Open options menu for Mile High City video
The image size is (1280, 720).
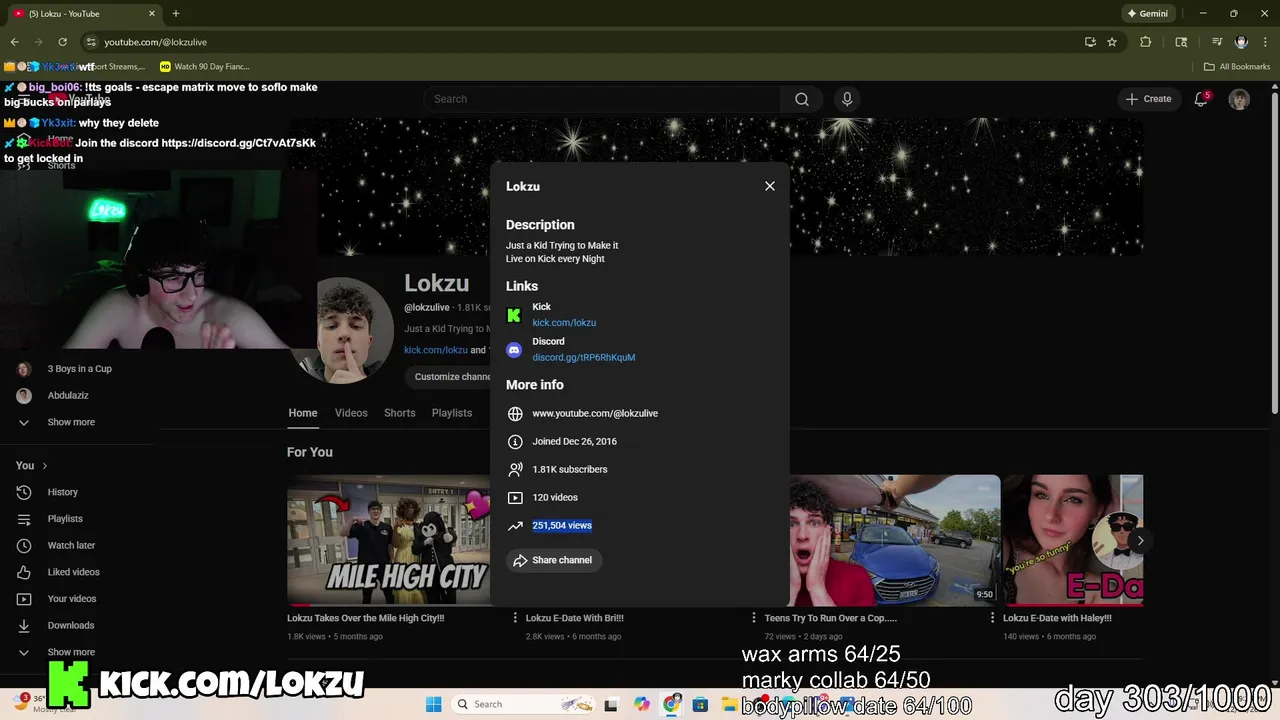point(516,618)
